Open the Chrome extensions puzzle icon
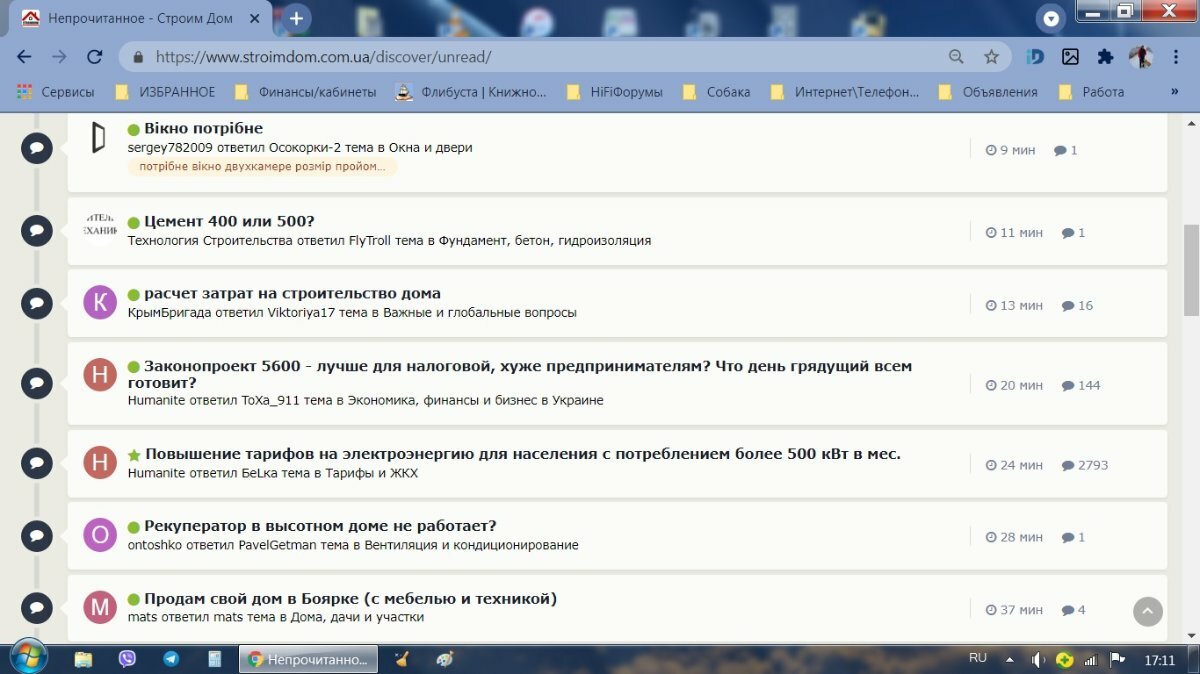 point(1105,57)
